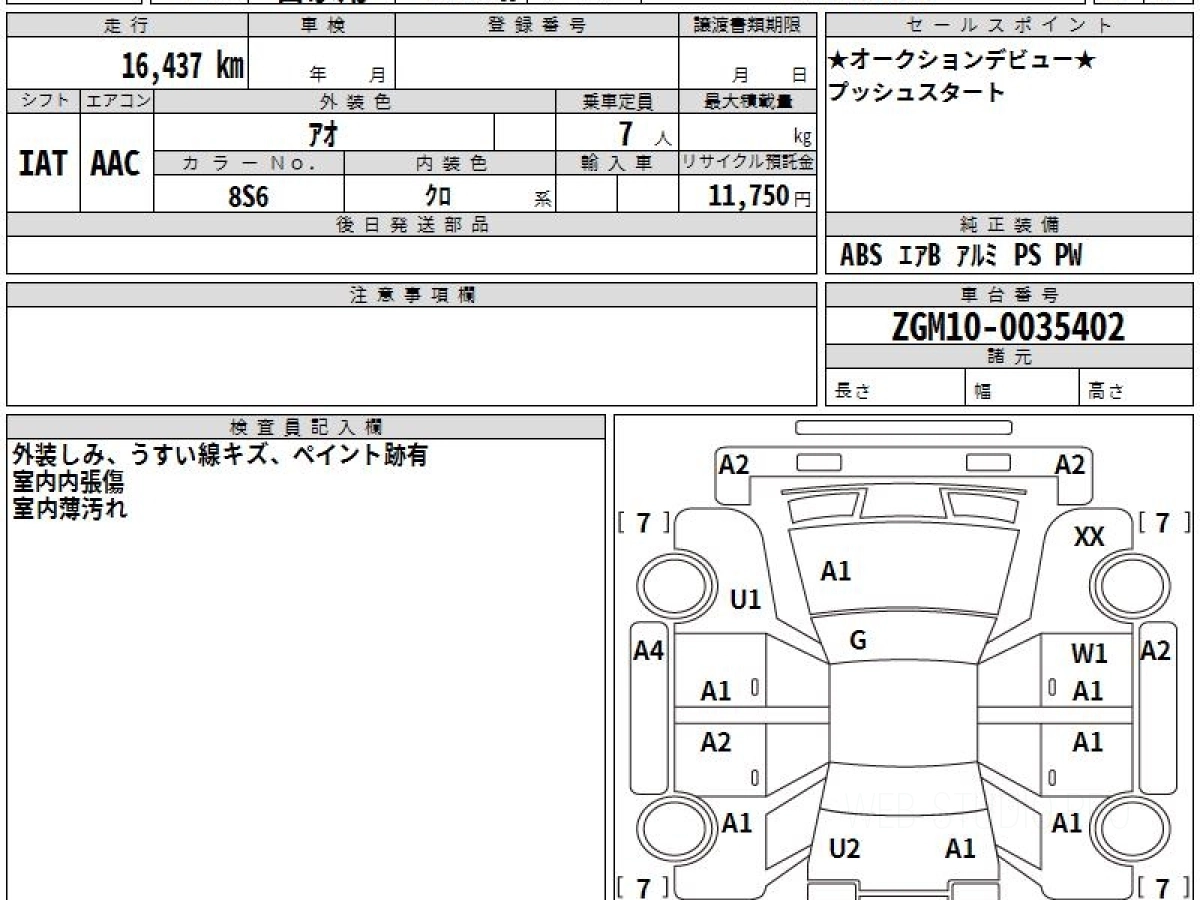Click the 幅 dimension label

pyautogui.click(x=983, y=392)
